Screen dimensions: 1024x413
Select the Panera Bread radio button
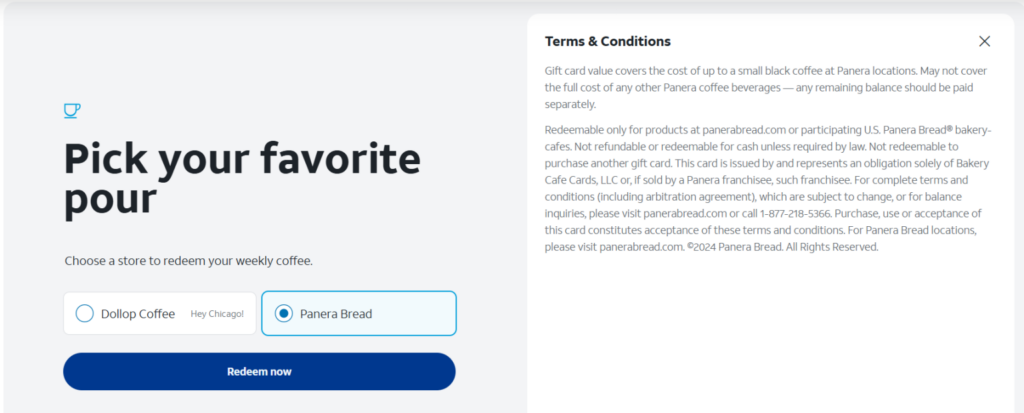284,314
